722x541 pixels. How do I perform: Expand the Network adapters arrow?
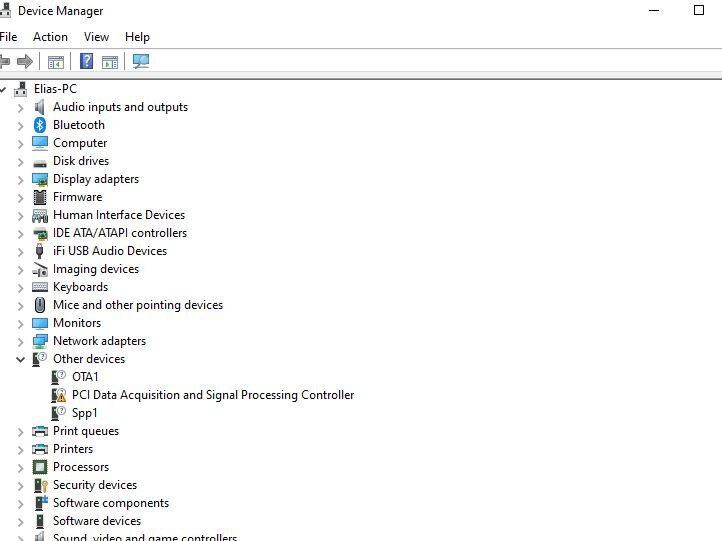pyautogui.click(x=20, y=342)
